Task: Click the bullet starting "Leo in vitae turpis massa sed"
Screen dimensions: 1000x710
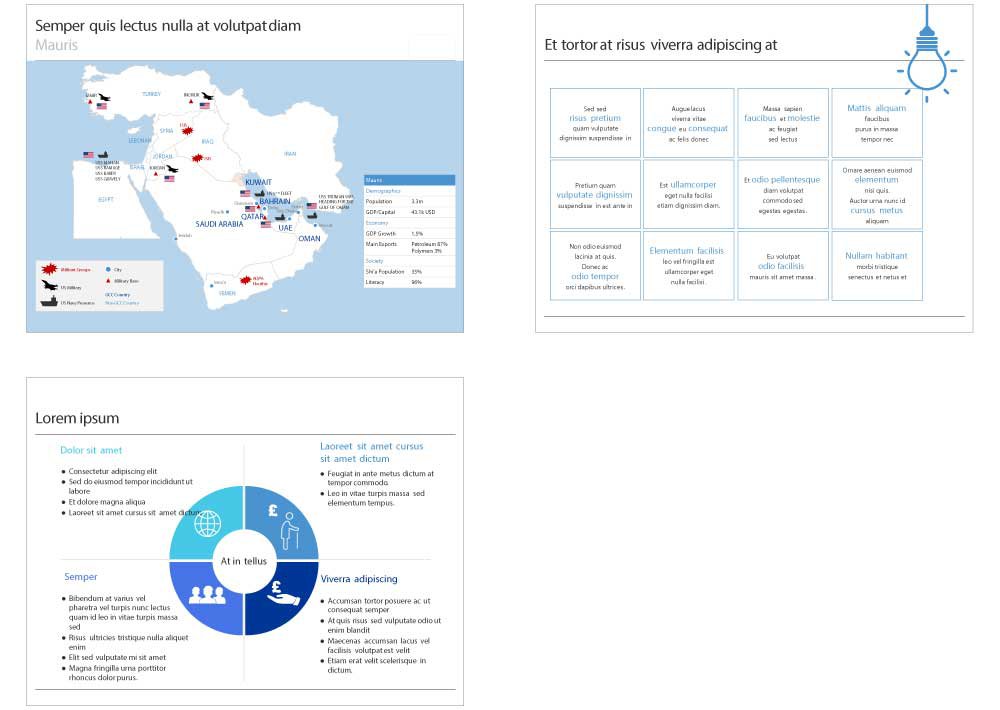Action: click(372, 498)
